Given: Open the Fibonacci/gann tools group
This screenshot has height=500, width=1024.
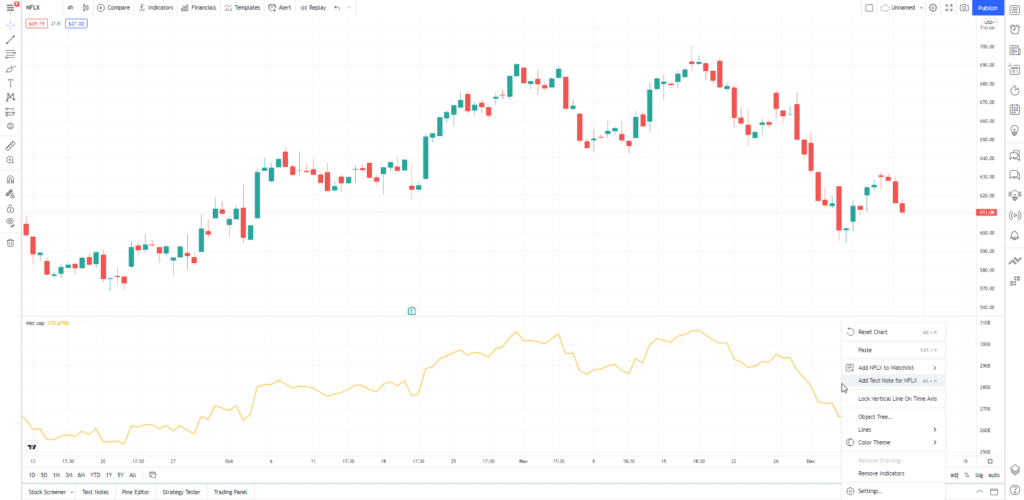Looking at the screenshot, I should [10, 54].
